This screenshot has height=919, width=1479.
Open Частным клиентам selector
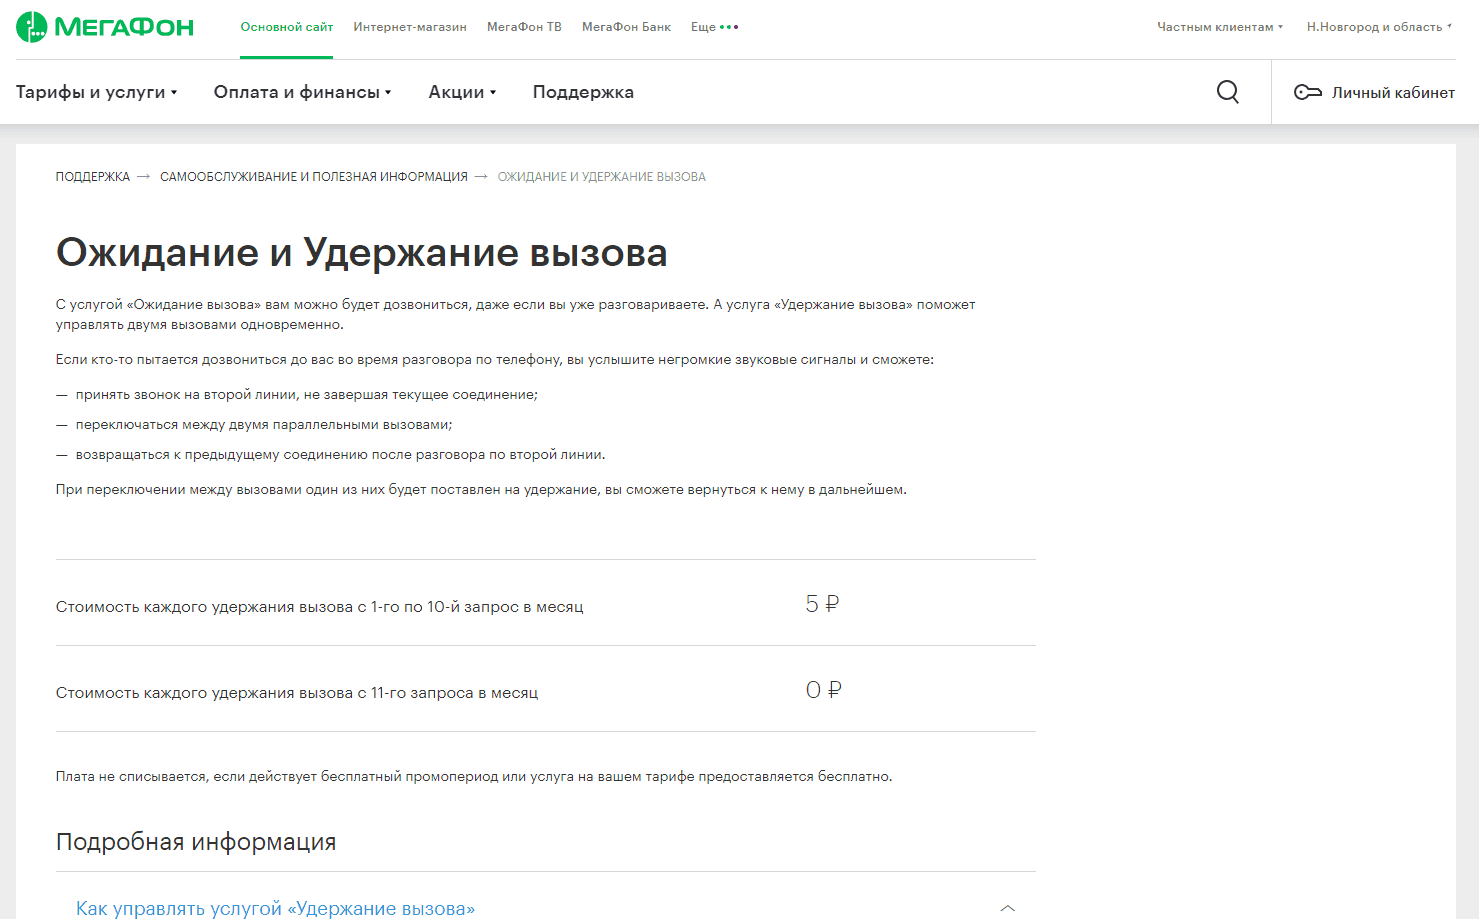point(1220,27)
